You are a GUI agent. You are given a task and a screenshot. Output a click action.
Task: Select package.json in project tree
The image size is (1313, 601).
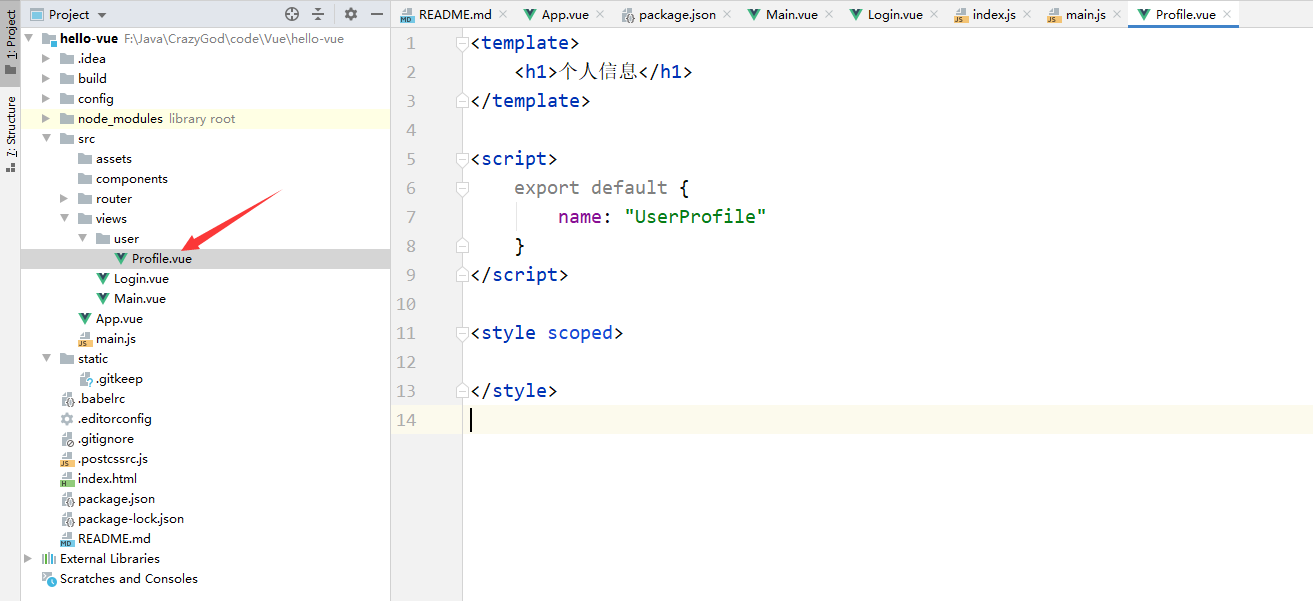coord(116,499)
